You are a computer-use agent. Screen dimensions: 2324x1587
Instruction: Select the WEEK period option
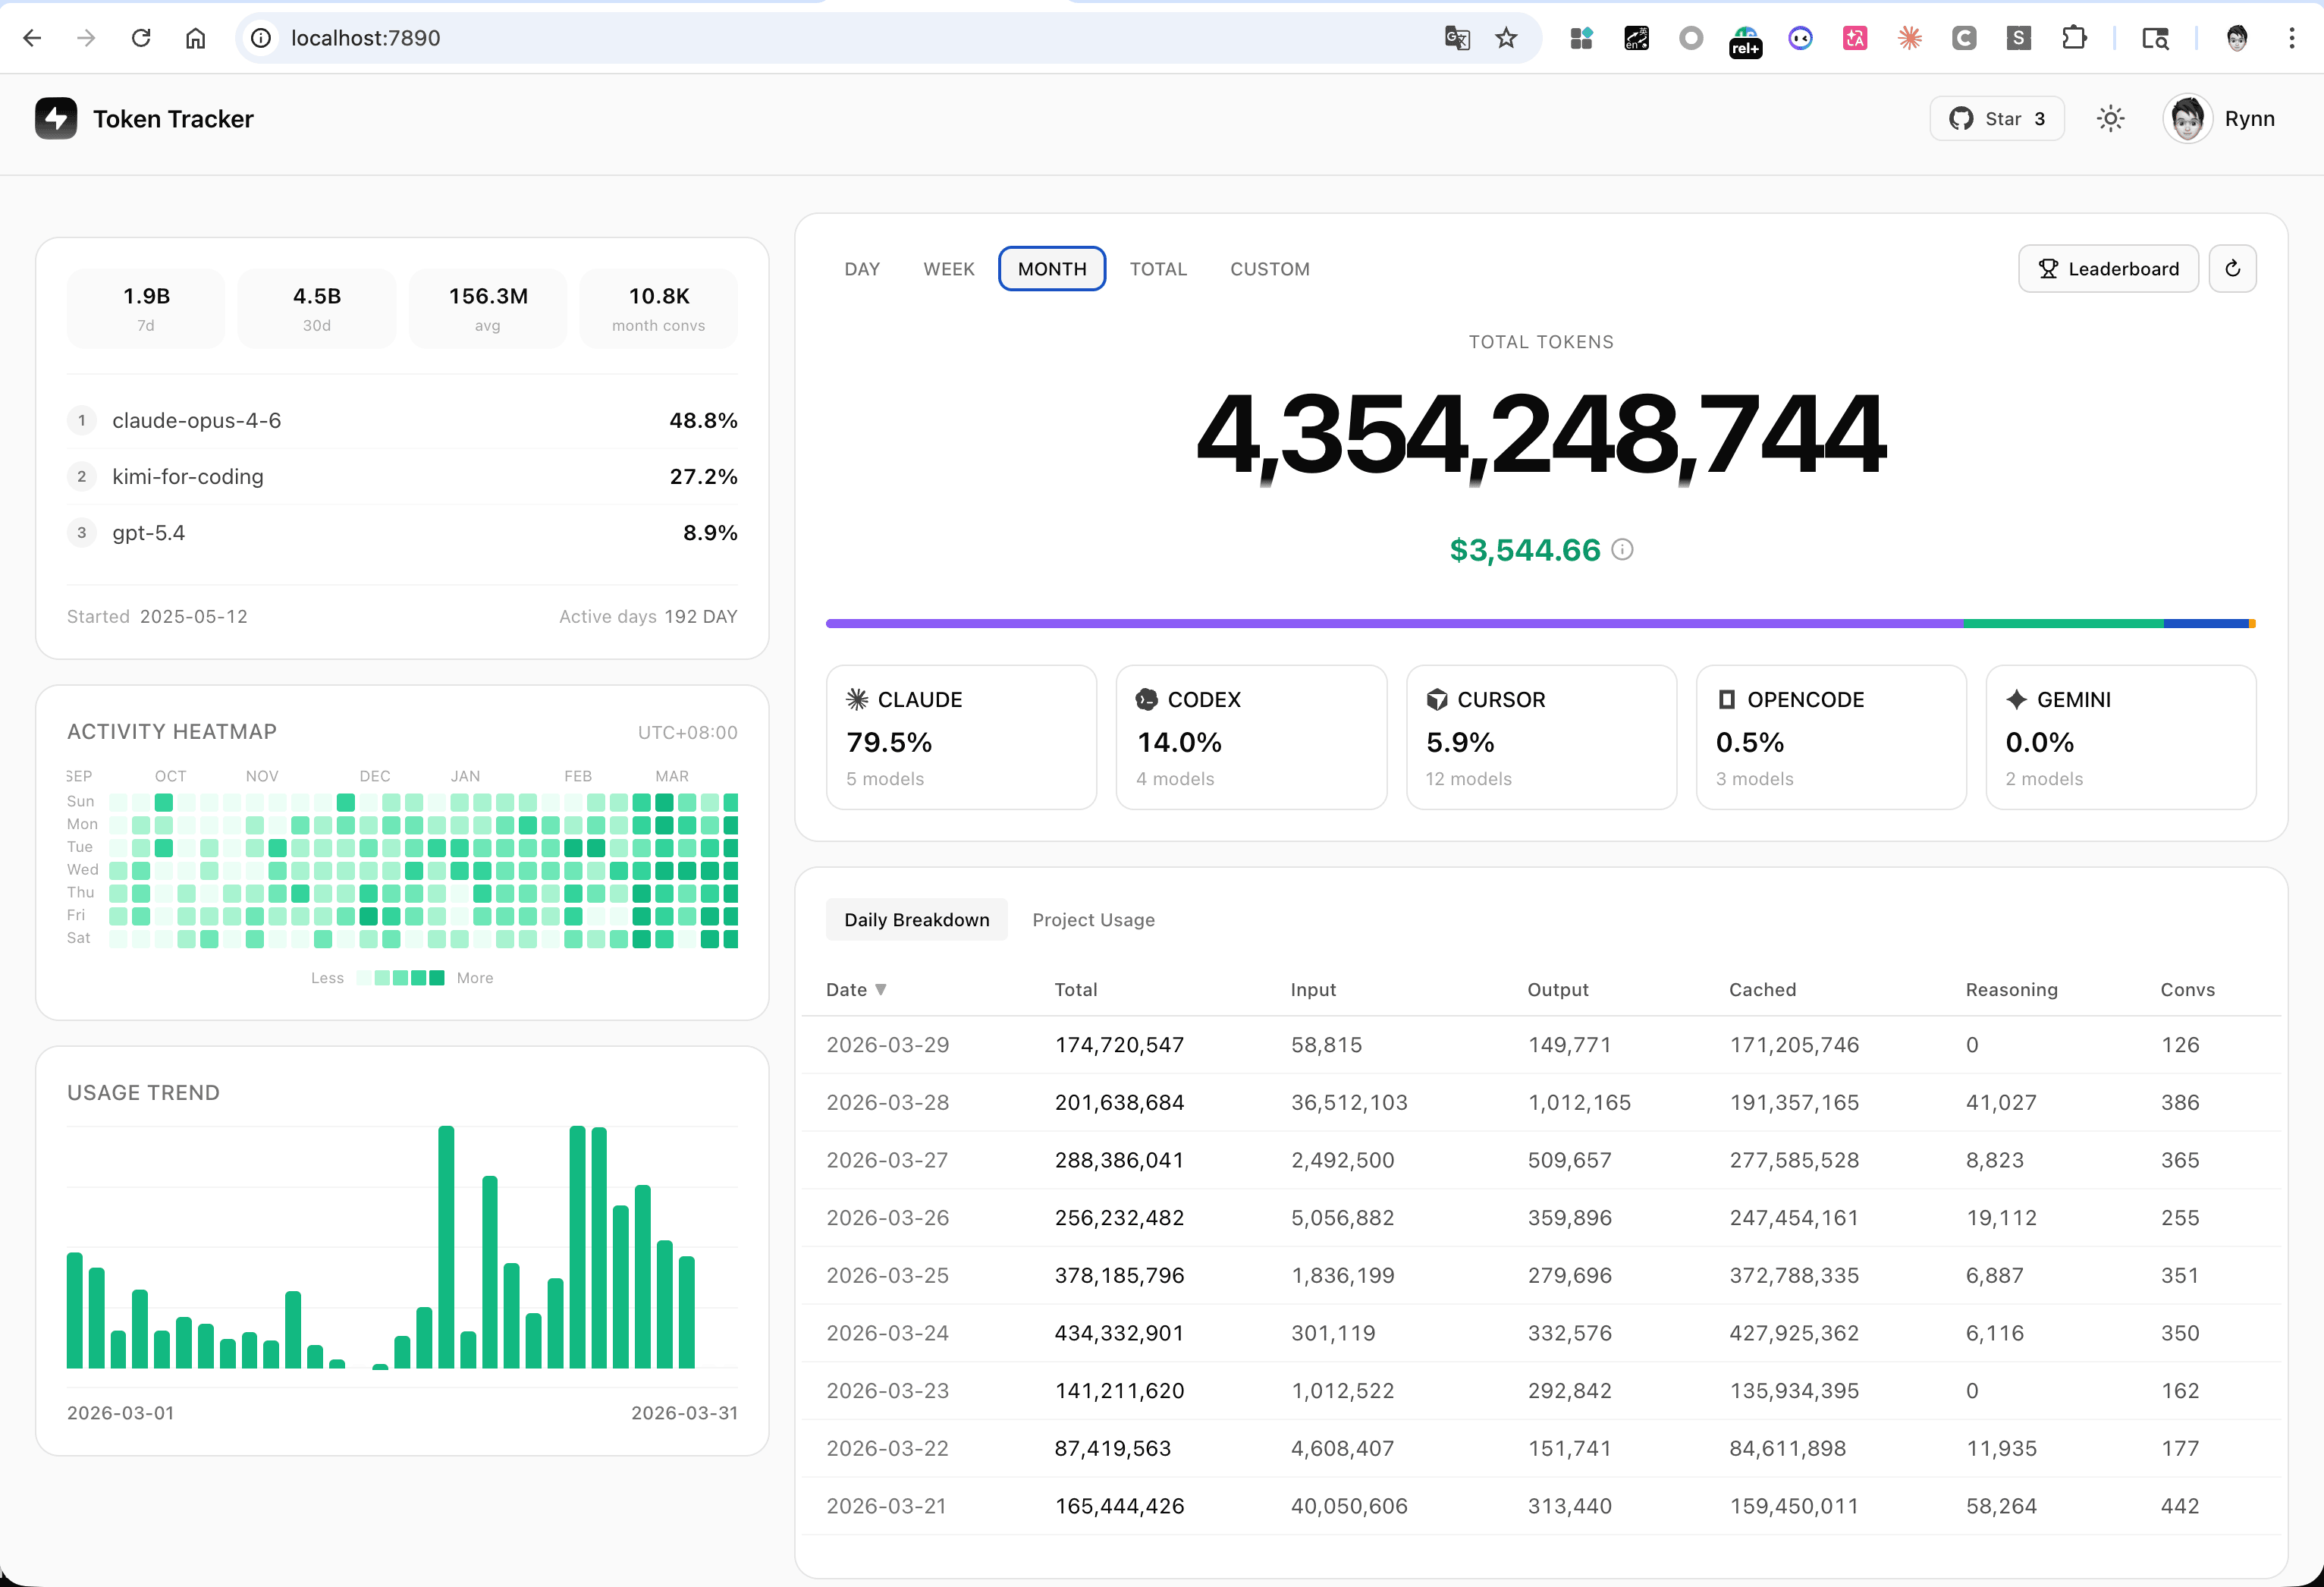coord(948,268)
